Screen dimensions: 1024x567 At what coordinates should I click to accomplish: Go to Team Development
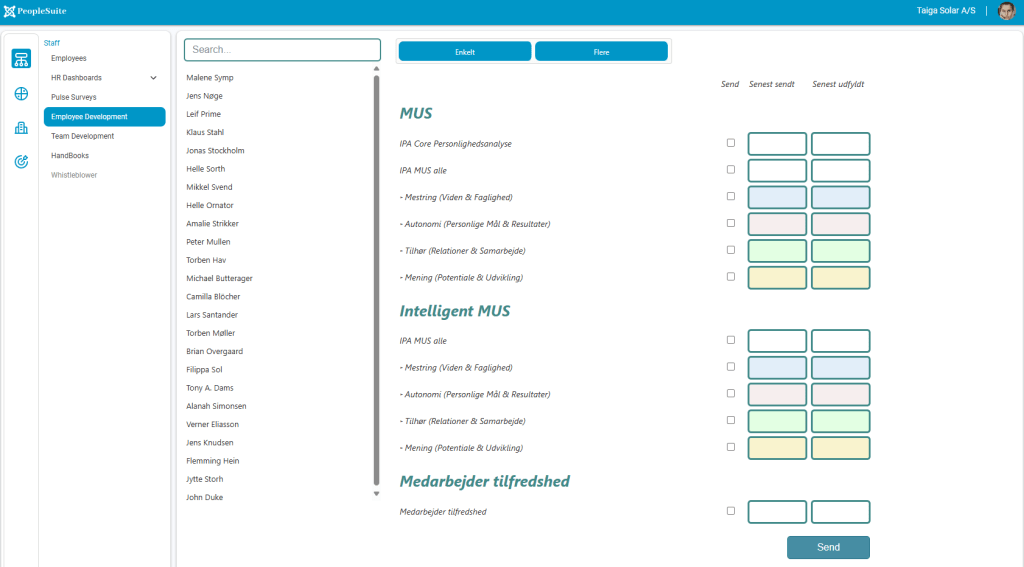point(83,136)
